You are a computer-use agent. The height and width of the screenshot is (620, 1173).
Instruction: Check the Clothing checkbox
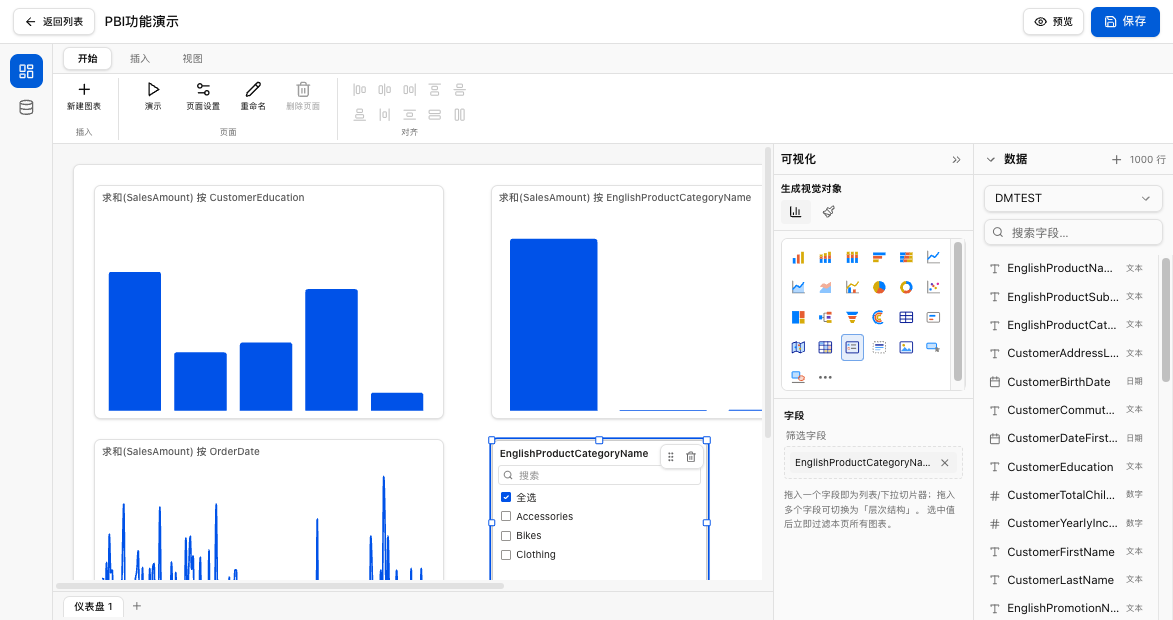506,555
